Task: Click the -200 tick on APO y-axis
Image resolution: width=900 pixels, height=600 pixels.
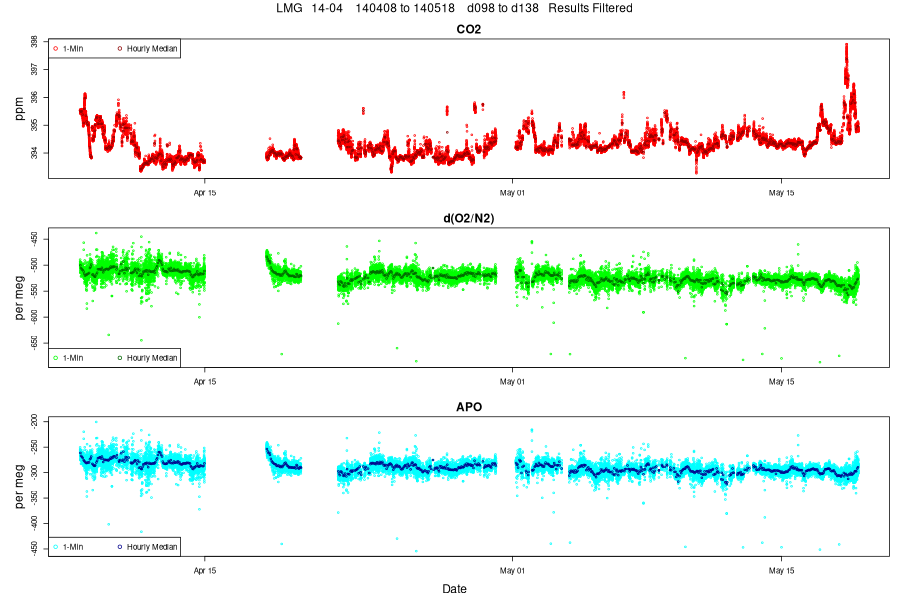Action: [34, 421]
